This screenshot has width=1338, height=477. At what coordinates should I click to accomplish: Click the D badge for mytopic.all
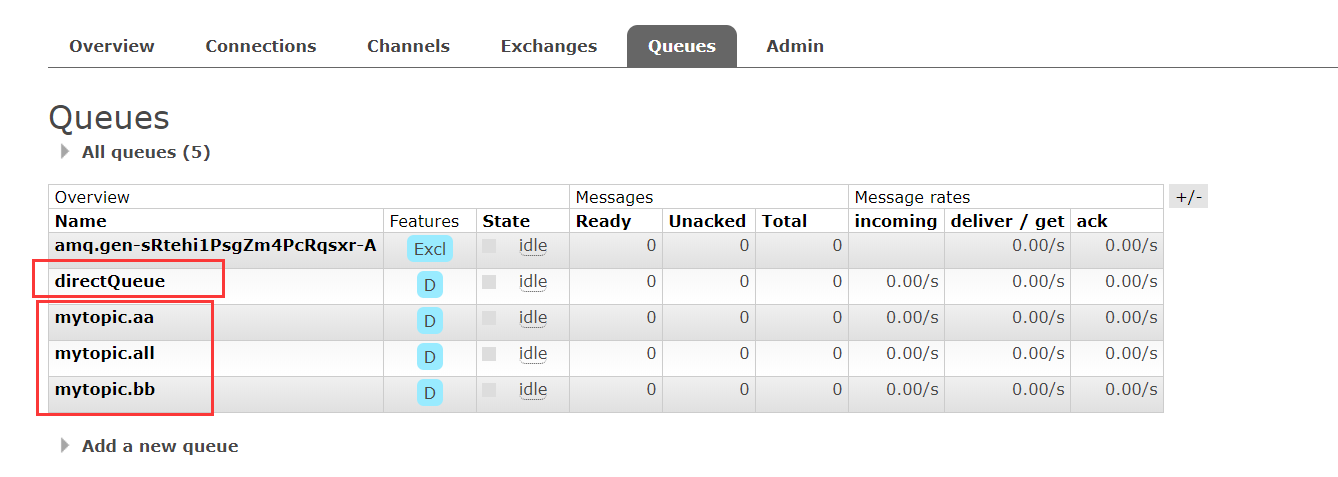(430, 357)
